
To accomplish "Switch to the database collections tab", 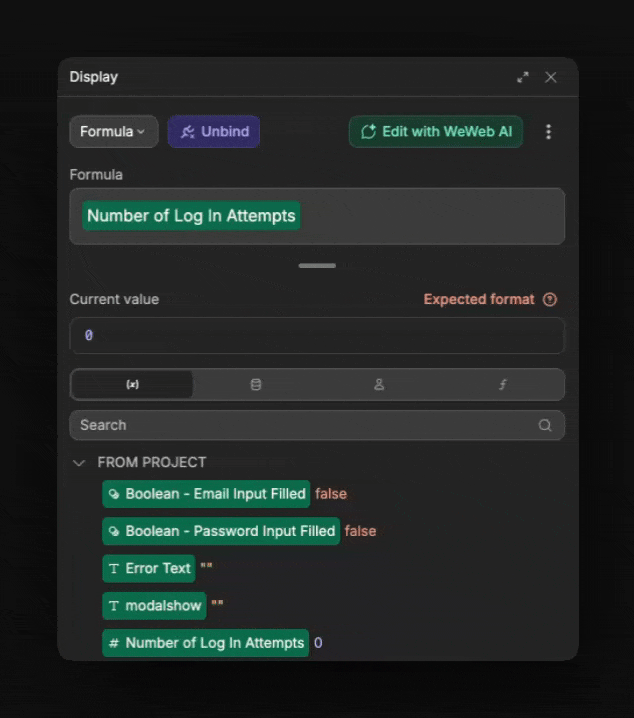I will point(256,385).
